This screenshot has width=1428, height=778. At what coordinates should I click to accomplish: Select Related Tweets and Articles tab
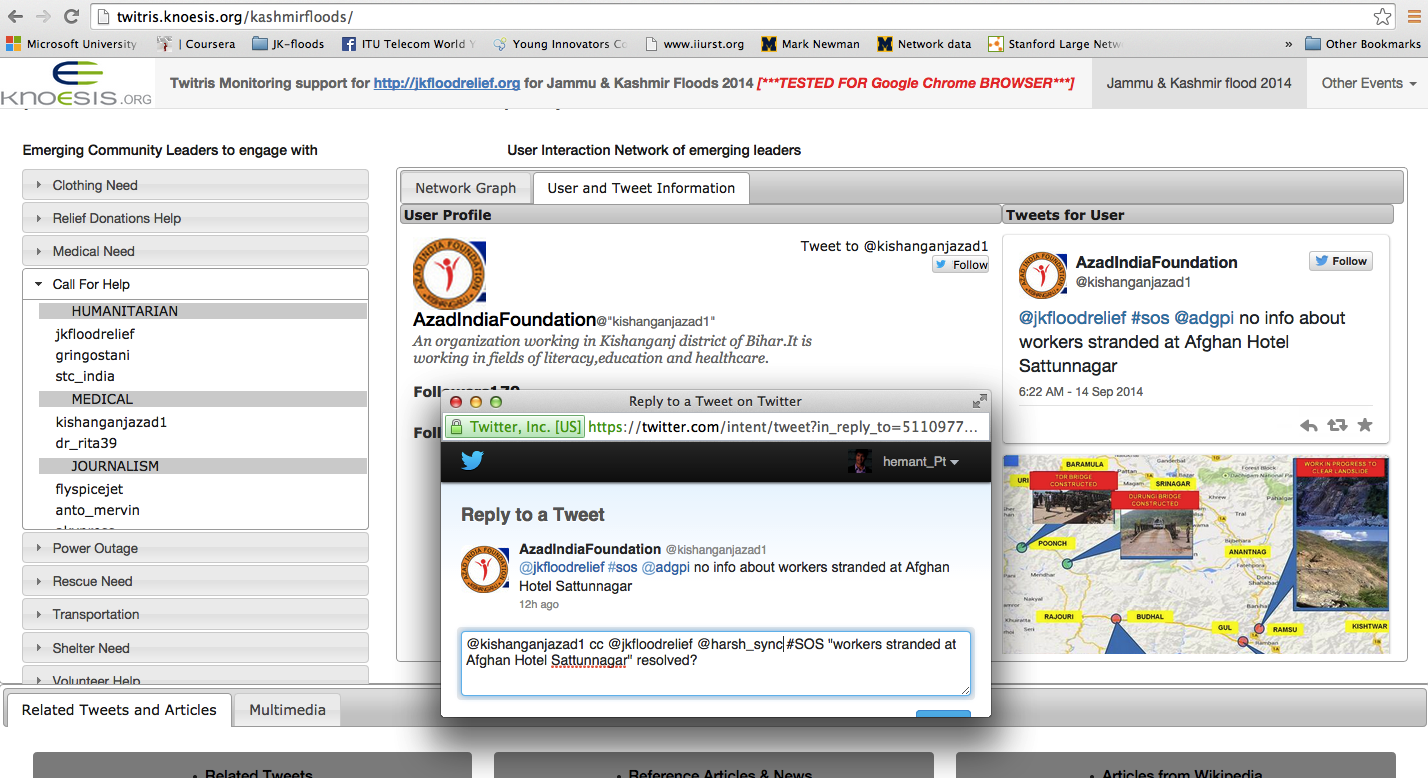tap(119, 710)
